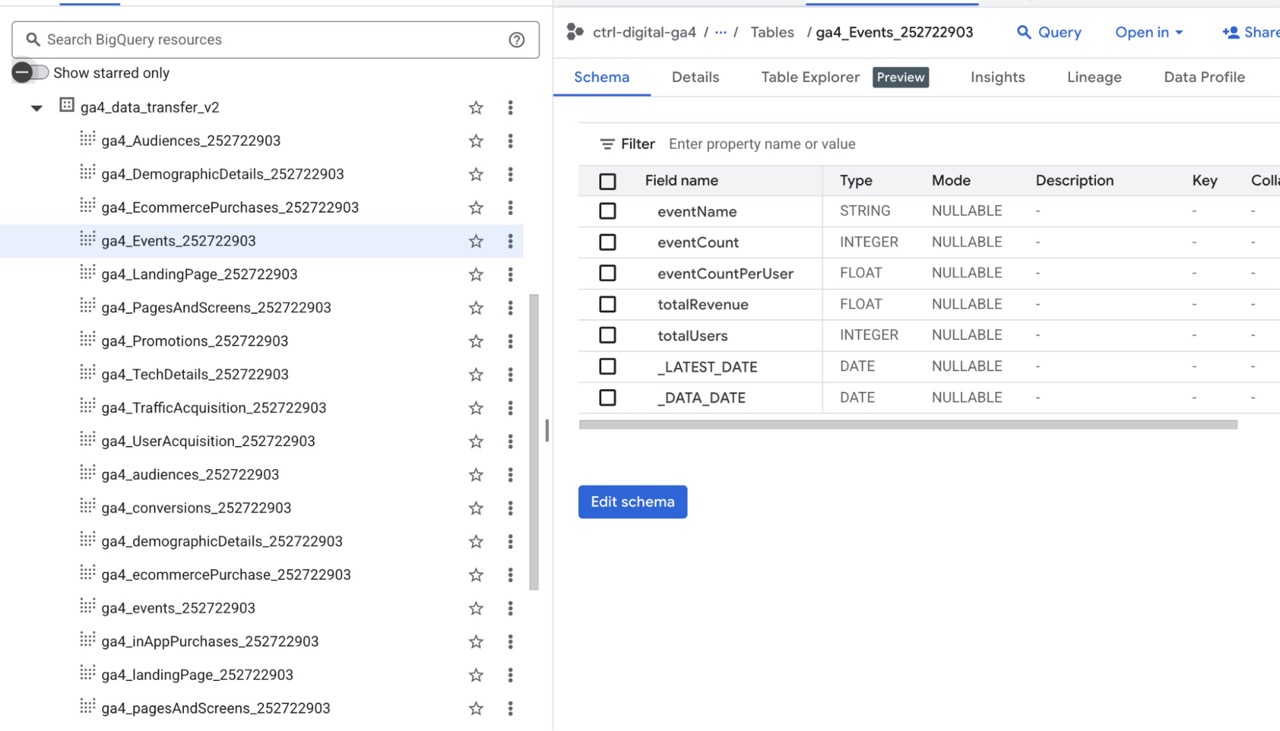Star the ga4_Audiences_252722903 table
The width and height of the screenshot is (1280, 731).
[476, 141]
